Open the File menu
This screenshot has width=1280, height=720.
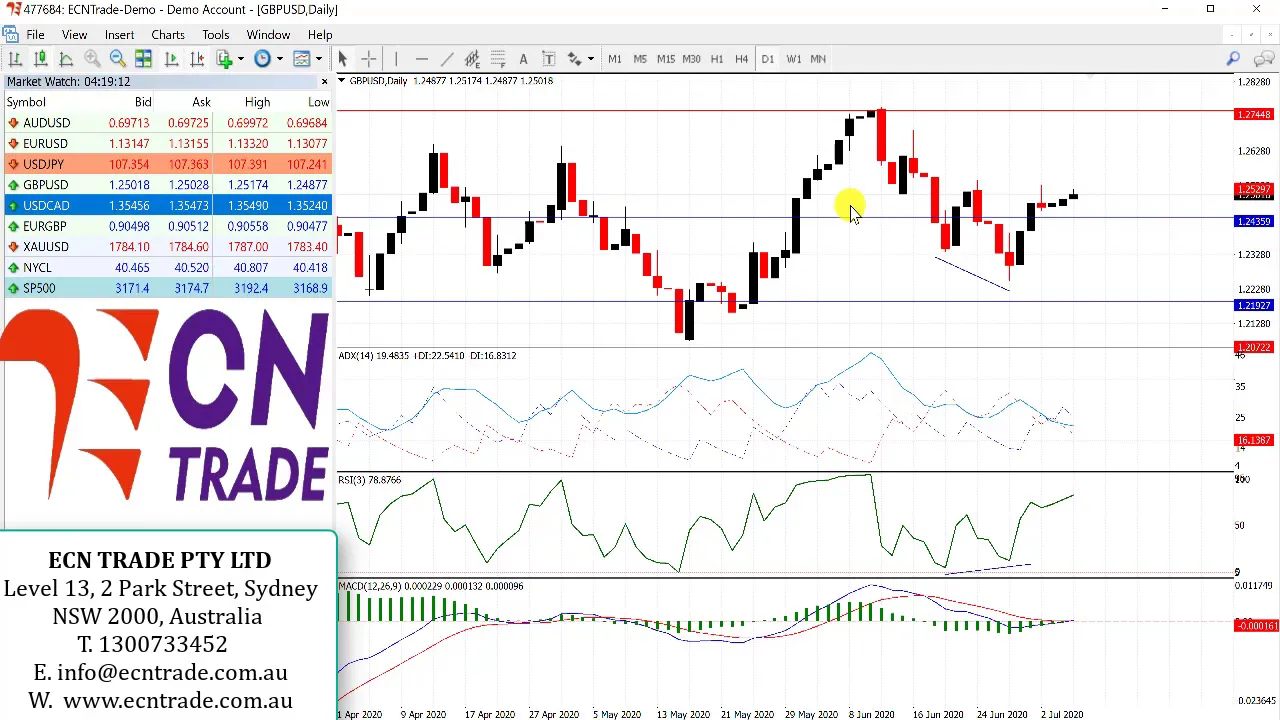pos(35,35)
